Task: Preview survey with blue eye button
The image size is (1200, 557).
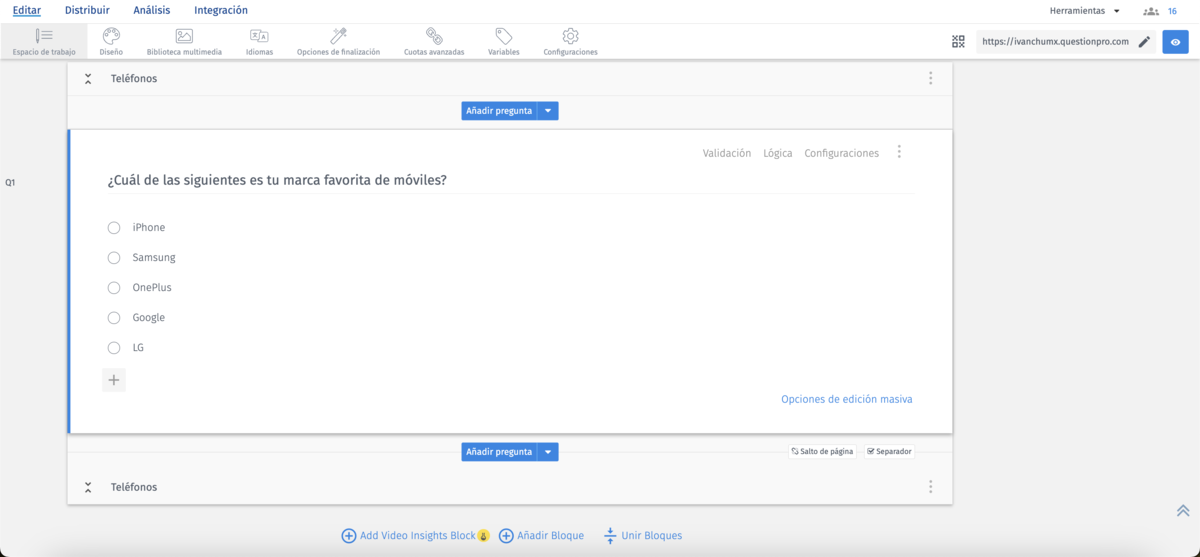Action: tap(1175, 42)
